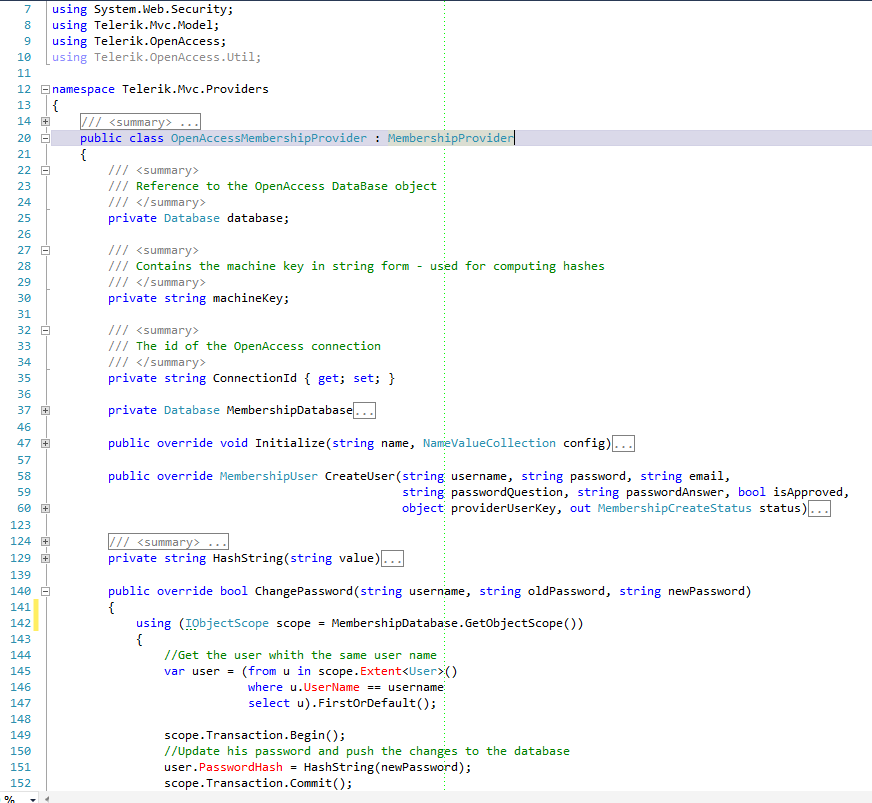This screenshot has height=803, width=872.
Task: Collapse summary comment using line 22 minus marker
Action: pyautogui.click(x=46, y=170)
